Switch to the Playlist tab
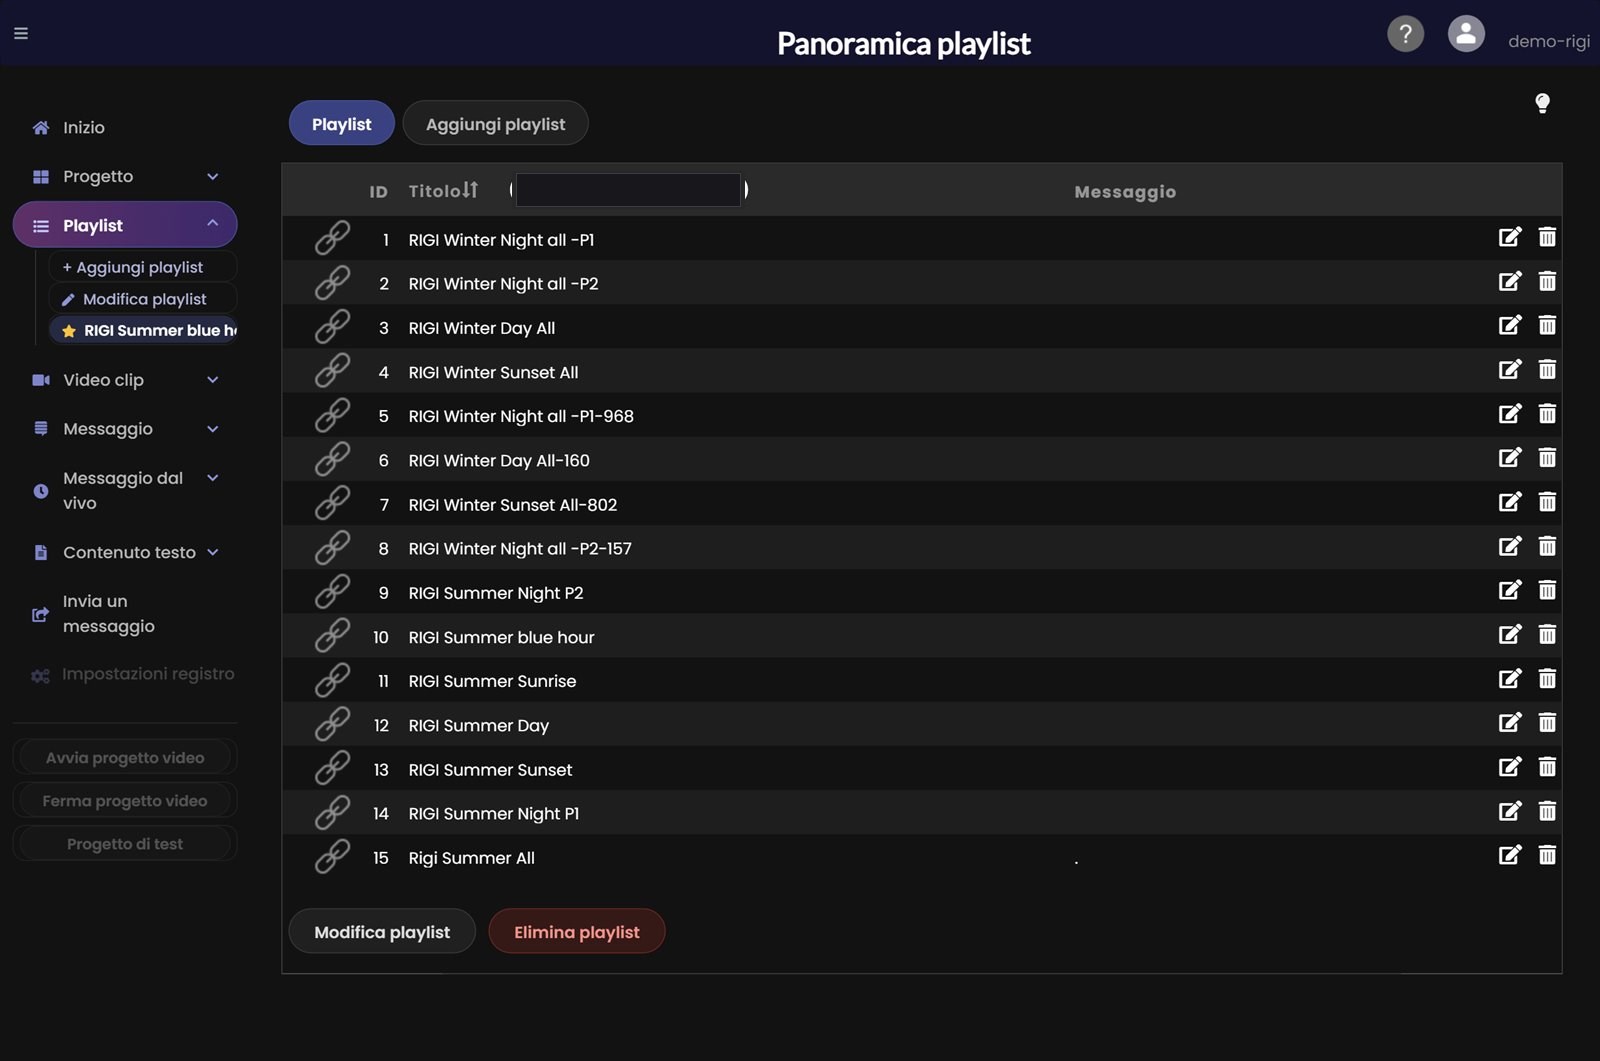 tap(341, 124)
